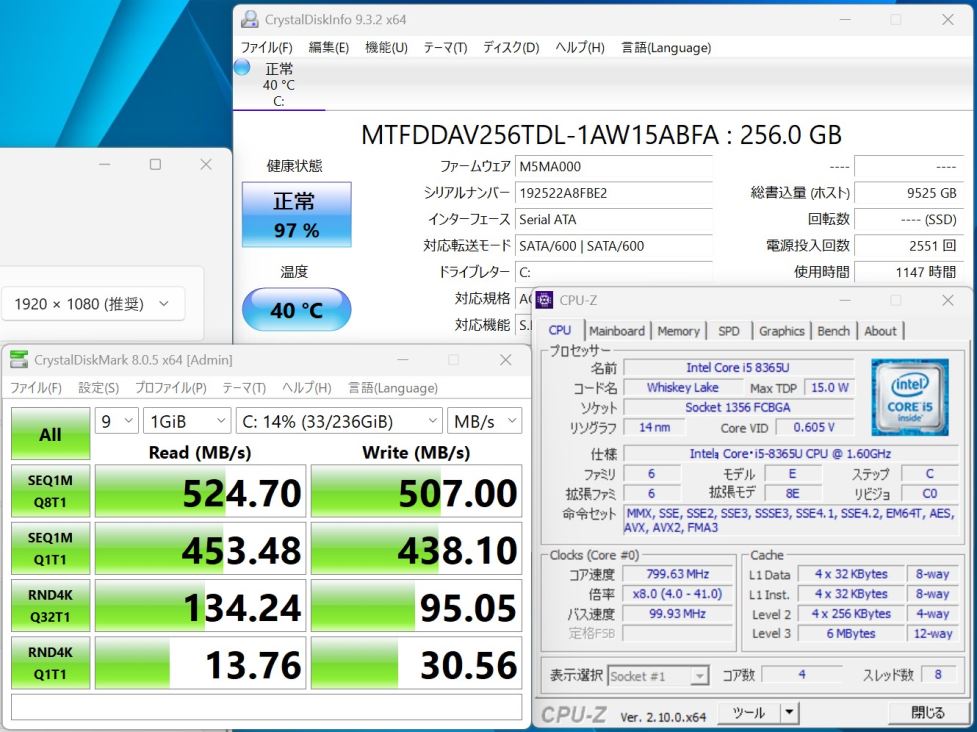Click the firmware field M5MA000

[614, 166]
